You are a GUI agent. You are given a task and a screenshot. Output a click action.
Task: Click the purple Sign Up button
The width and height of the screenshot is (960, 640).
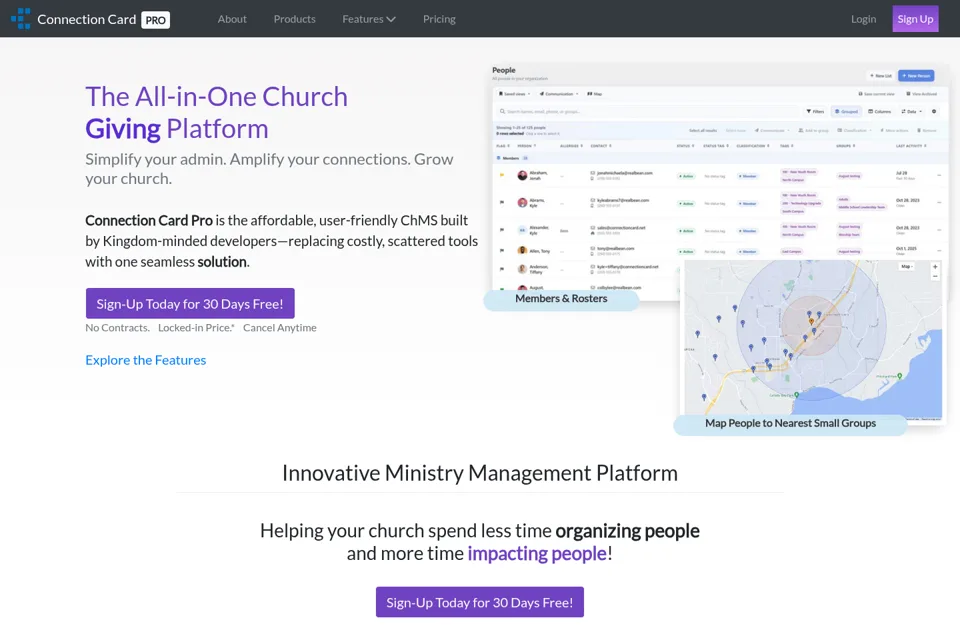(915, 18)
